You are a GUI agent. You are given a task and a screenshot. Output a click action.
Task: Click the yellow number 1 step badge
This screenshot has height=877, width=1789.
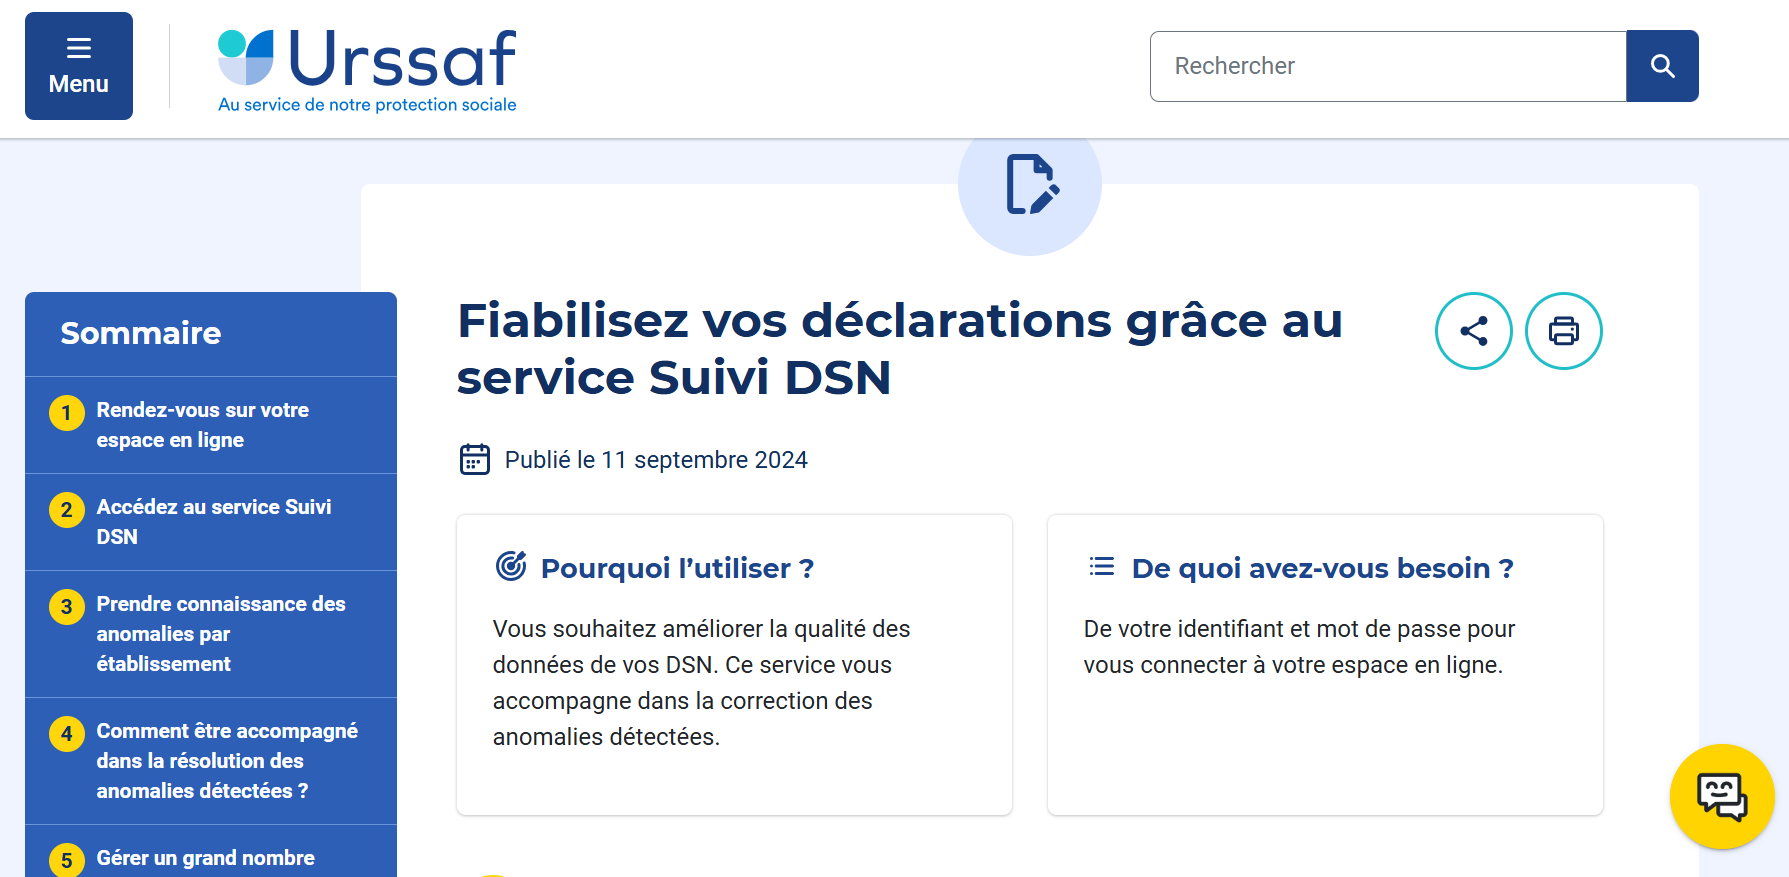[x=67, y=413]
